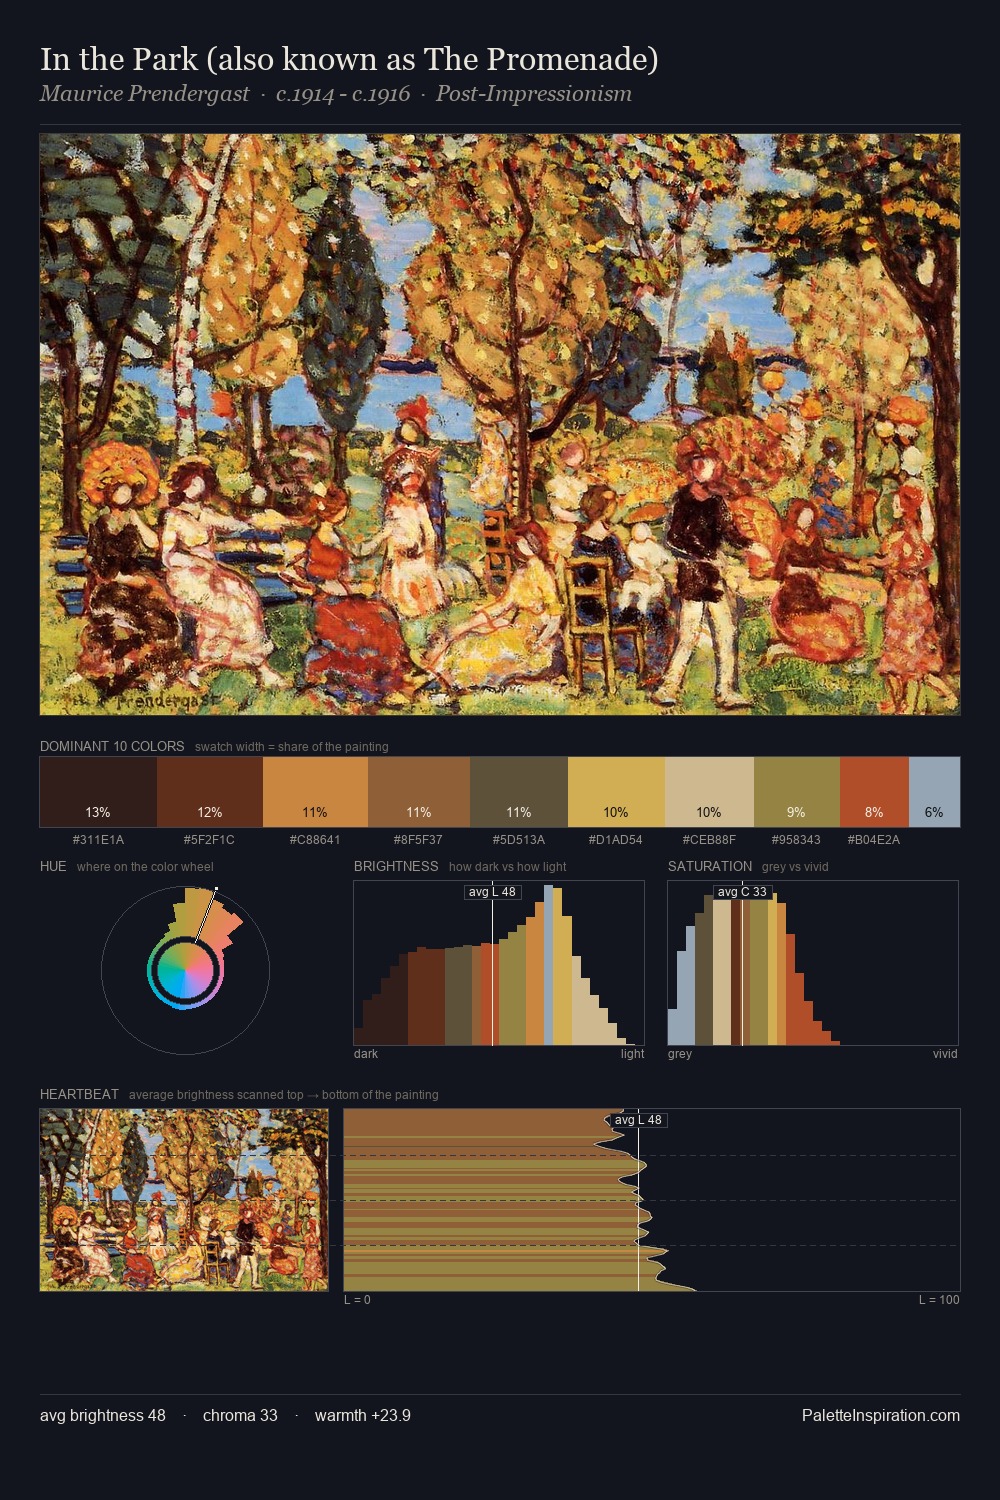
Task: Click the hex code #311E1A text
Action: 98,840
